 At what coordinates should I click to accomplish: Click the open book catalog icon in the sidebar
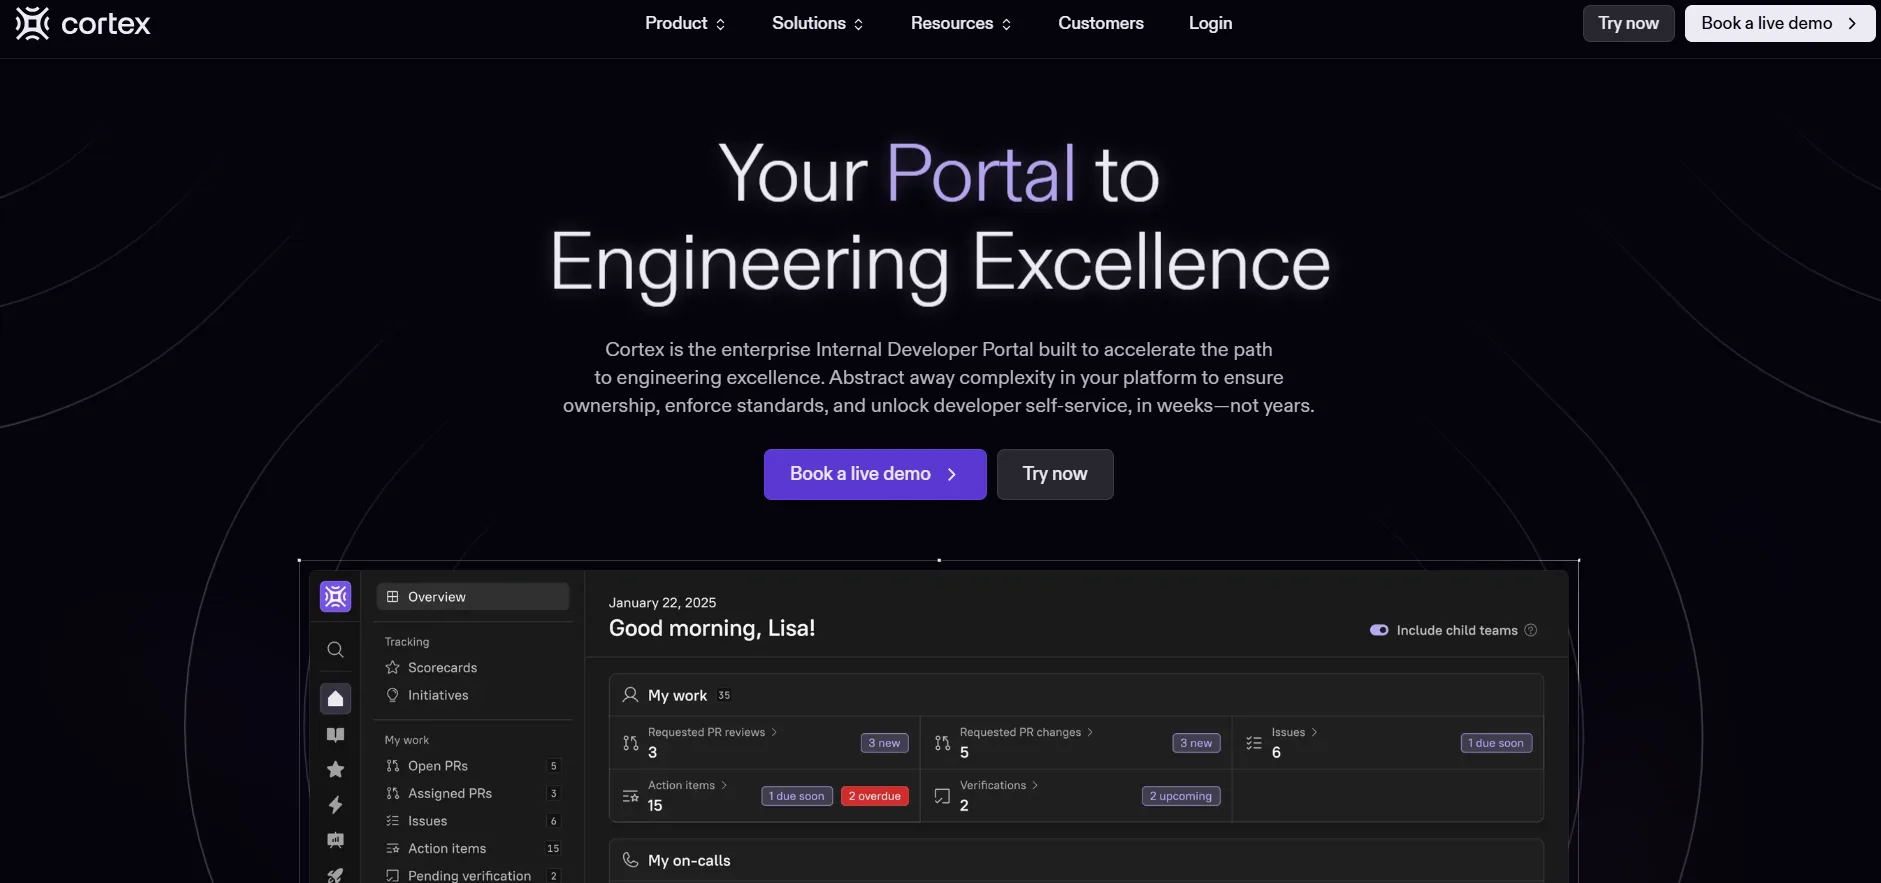(x=335, y=735)
